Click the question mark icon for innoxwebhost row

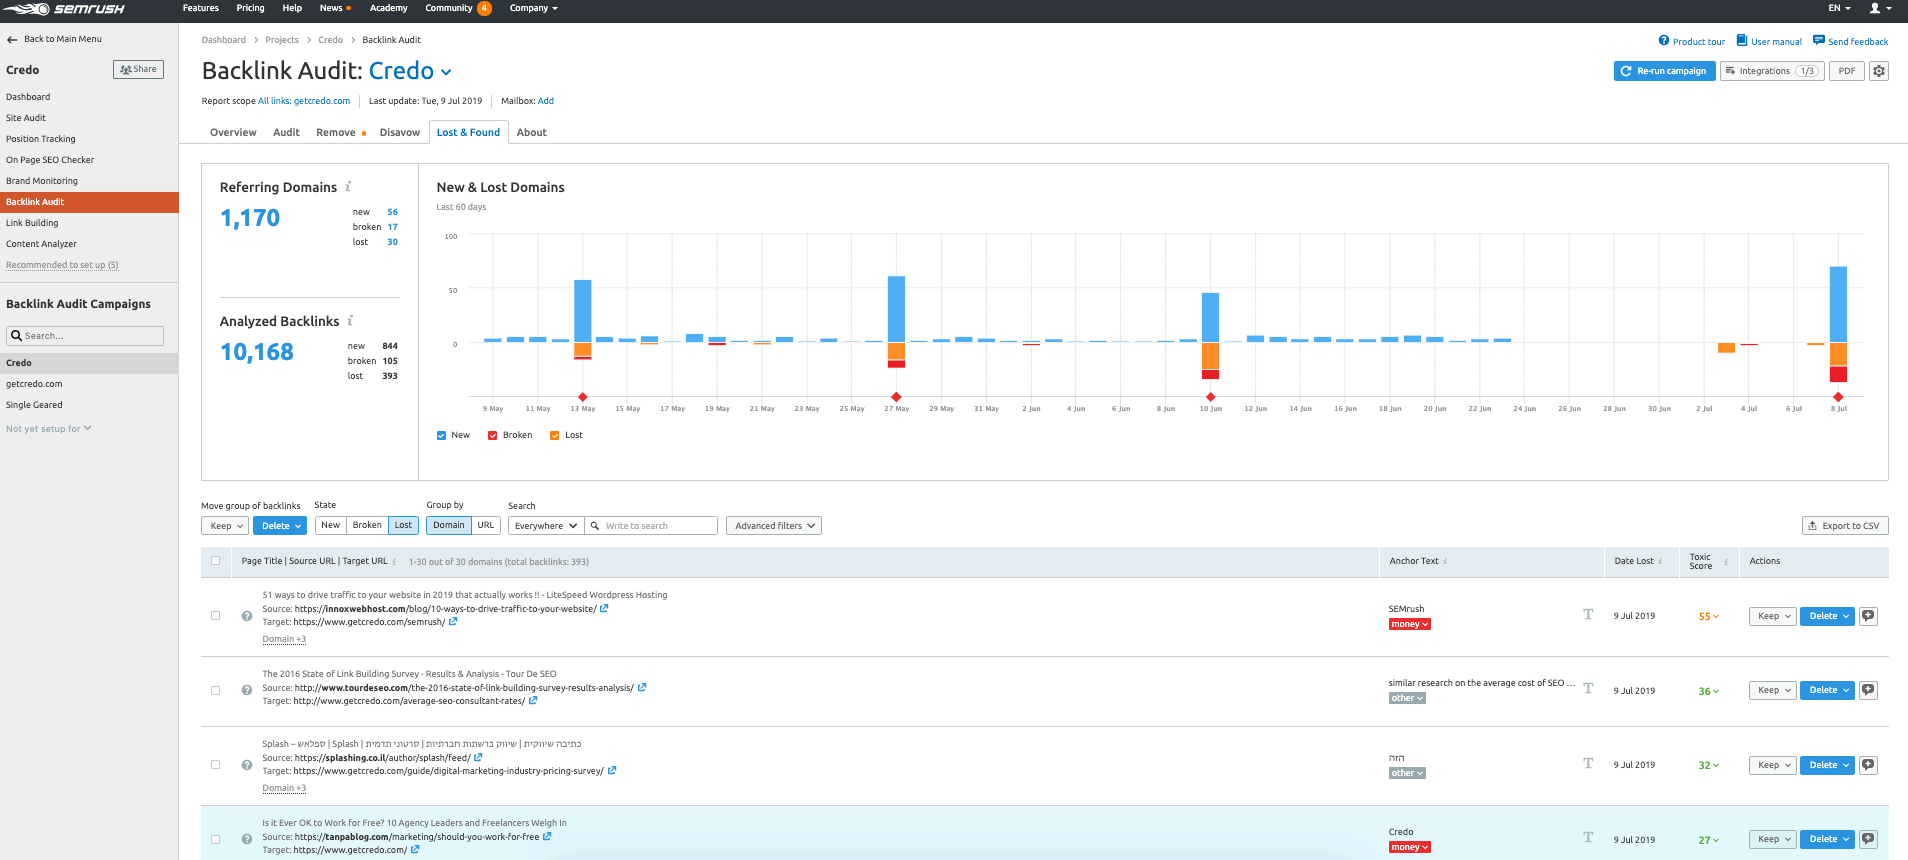[247, 616]
